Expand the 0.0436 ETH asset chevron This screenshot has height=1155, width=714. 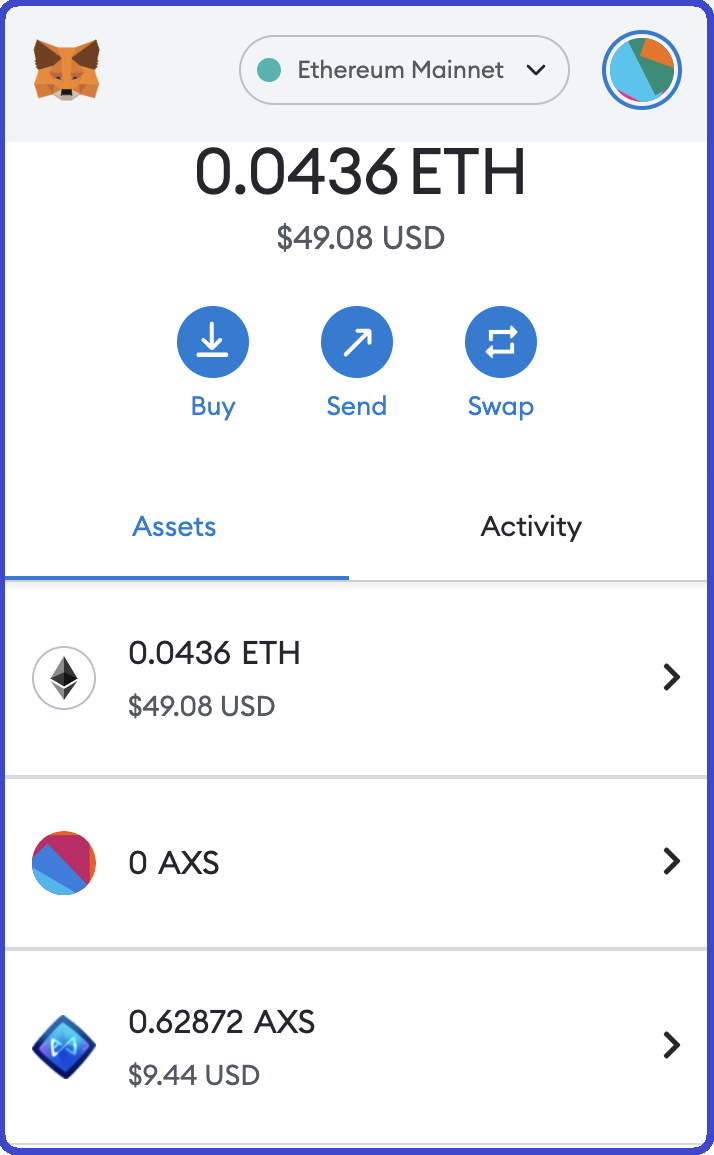(671, 677)
